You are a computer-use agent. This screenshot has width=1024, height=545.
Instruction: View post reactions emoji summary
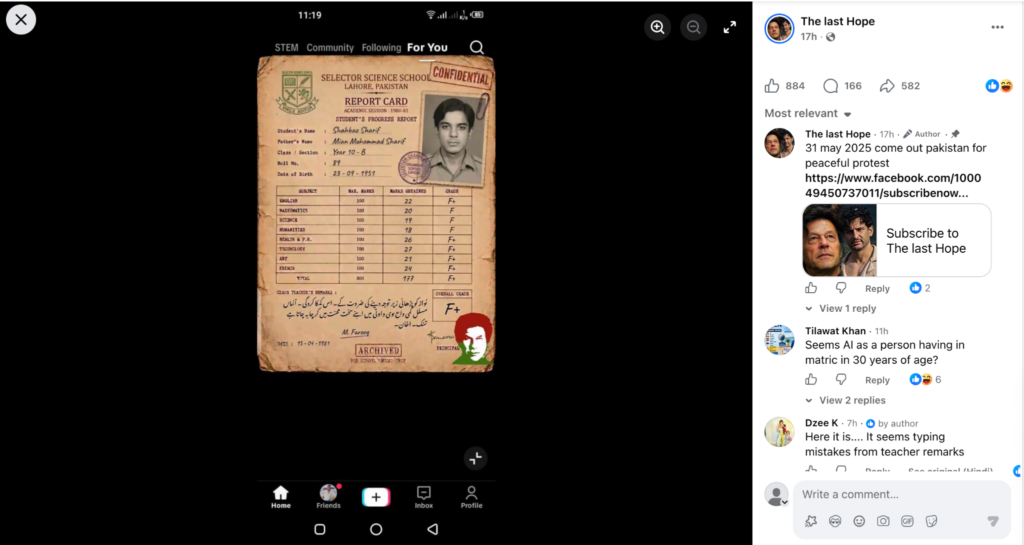(x=999, y=86)
